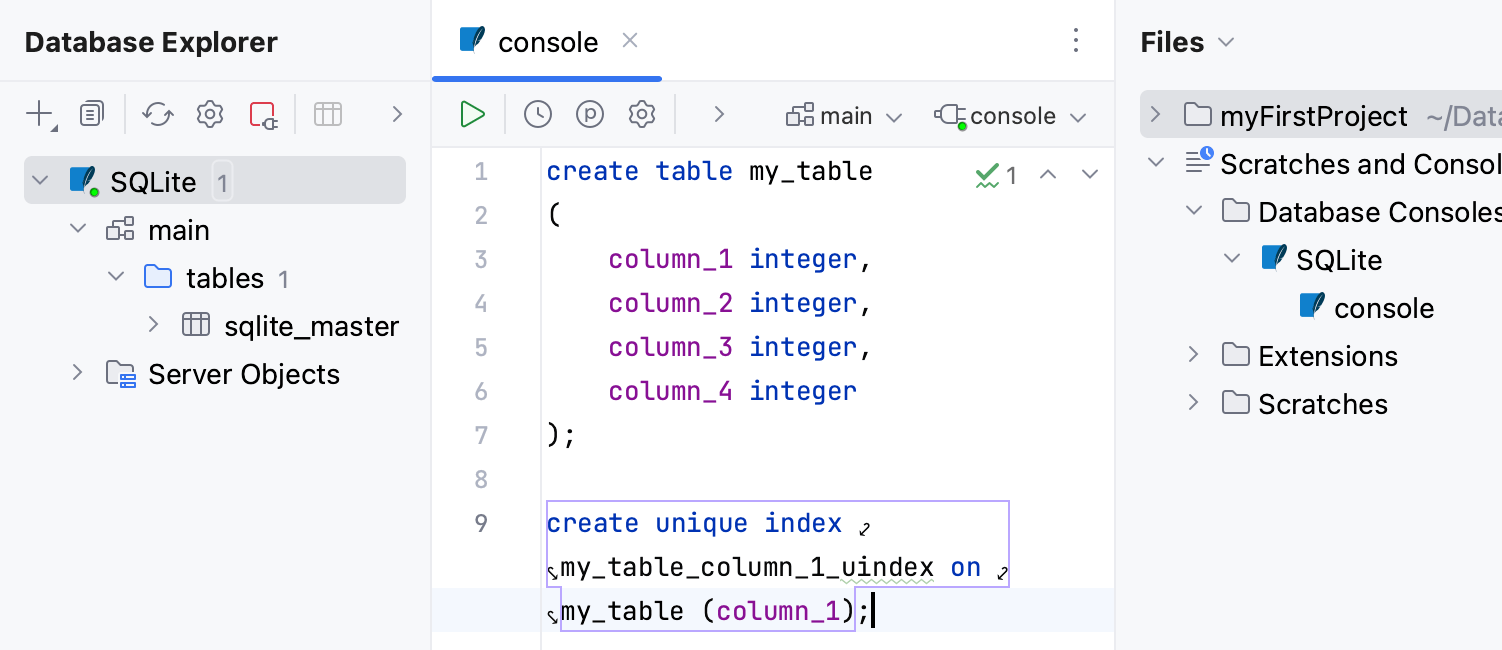Click the red Deactivate (disconnect) icon
The height and width of the screenshot is (650, 1502).
(x=263, y=115)
